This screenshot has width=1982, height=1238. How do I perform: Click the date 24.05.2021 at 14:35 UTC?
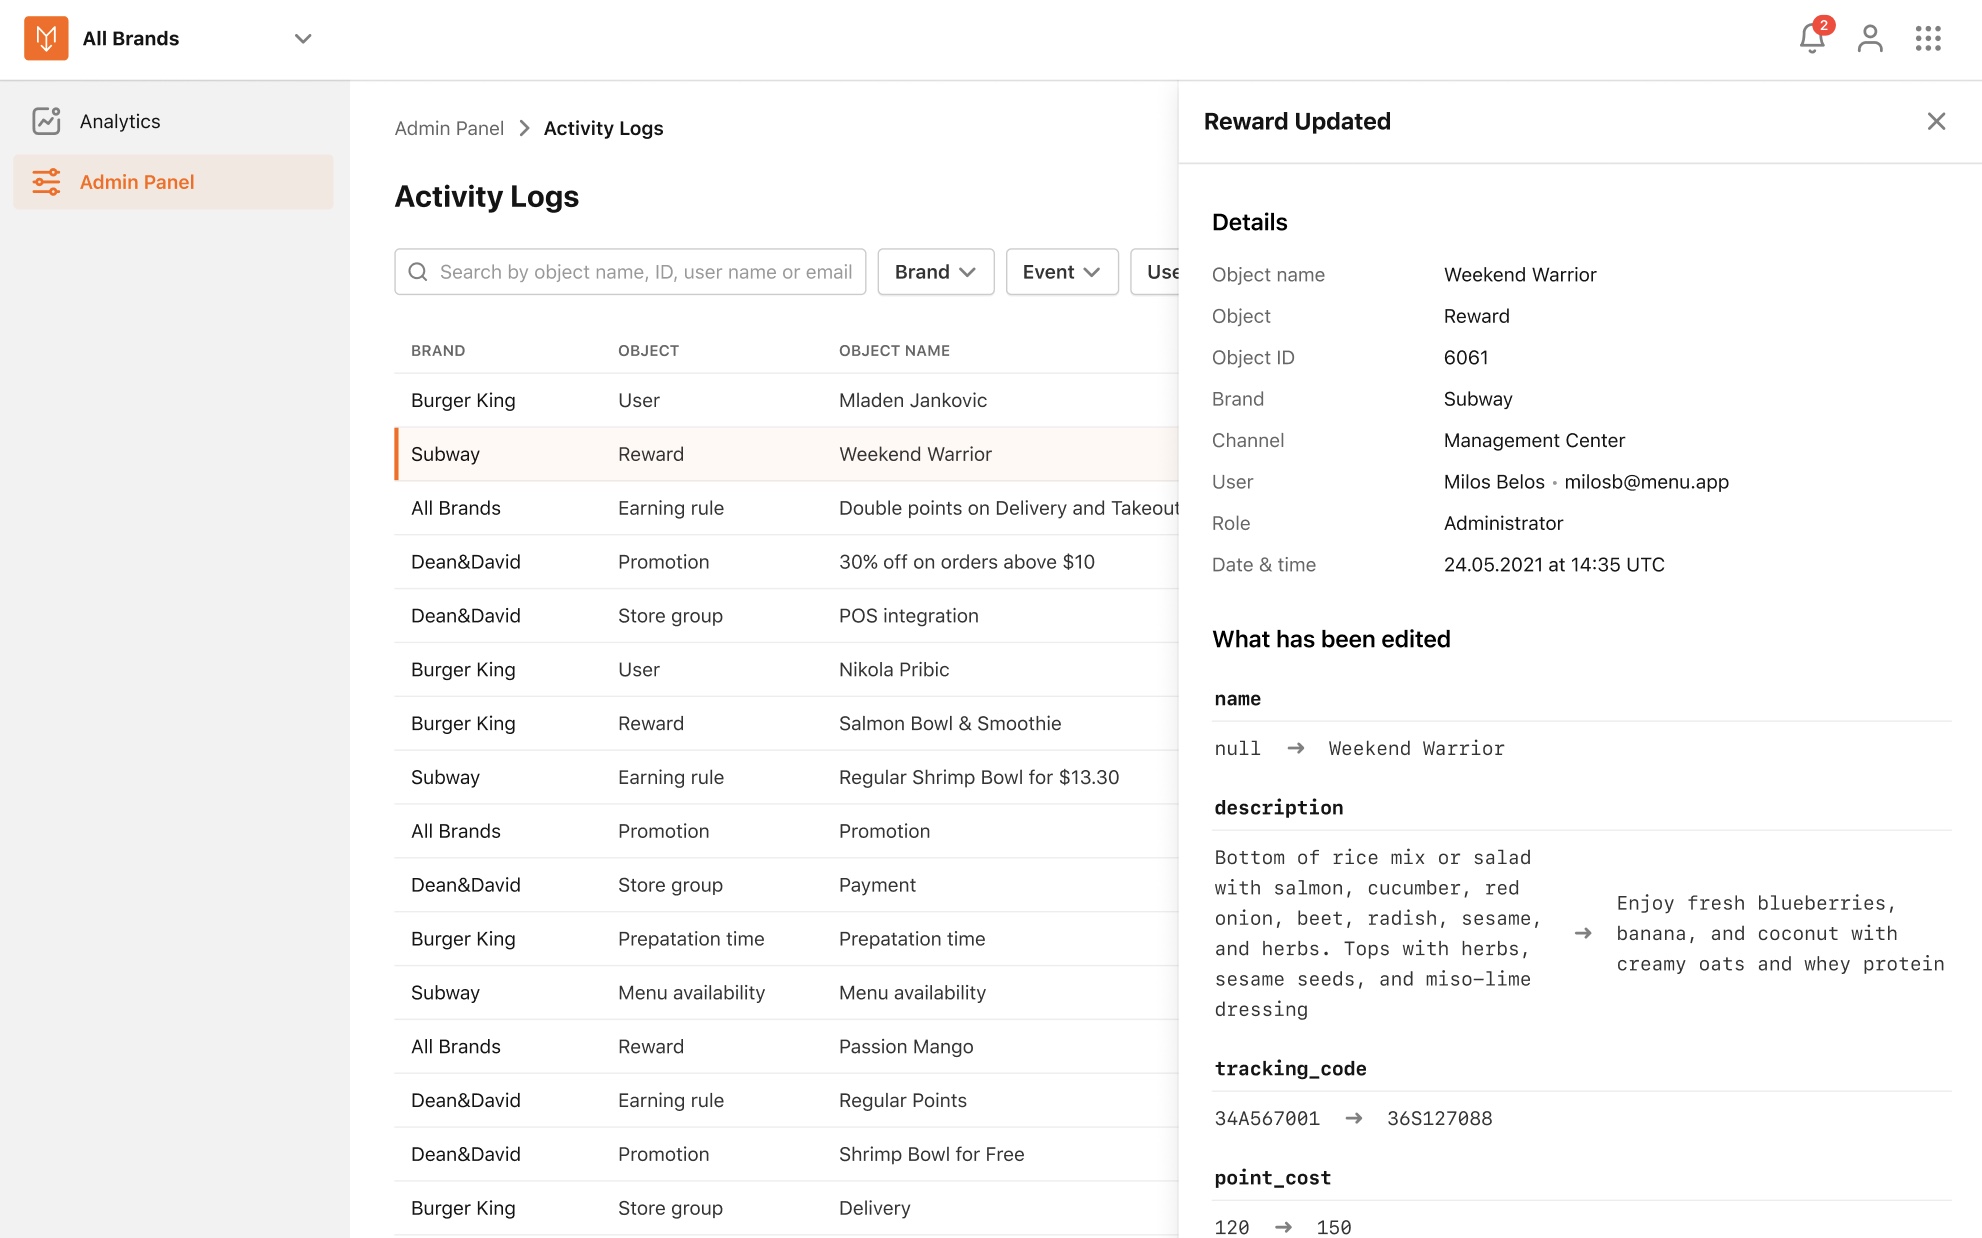tap(1554, 565)
